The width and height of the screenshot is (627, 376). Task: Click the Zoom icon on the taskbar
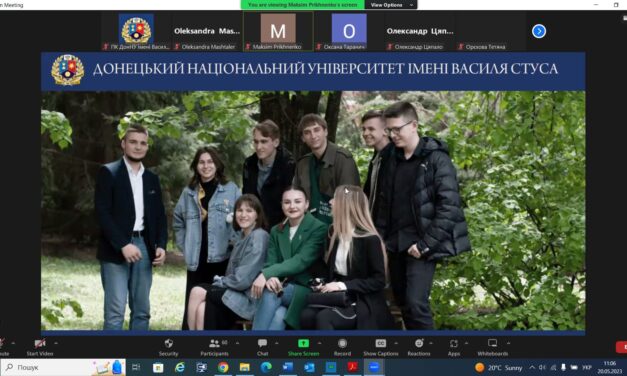(374, 367)
